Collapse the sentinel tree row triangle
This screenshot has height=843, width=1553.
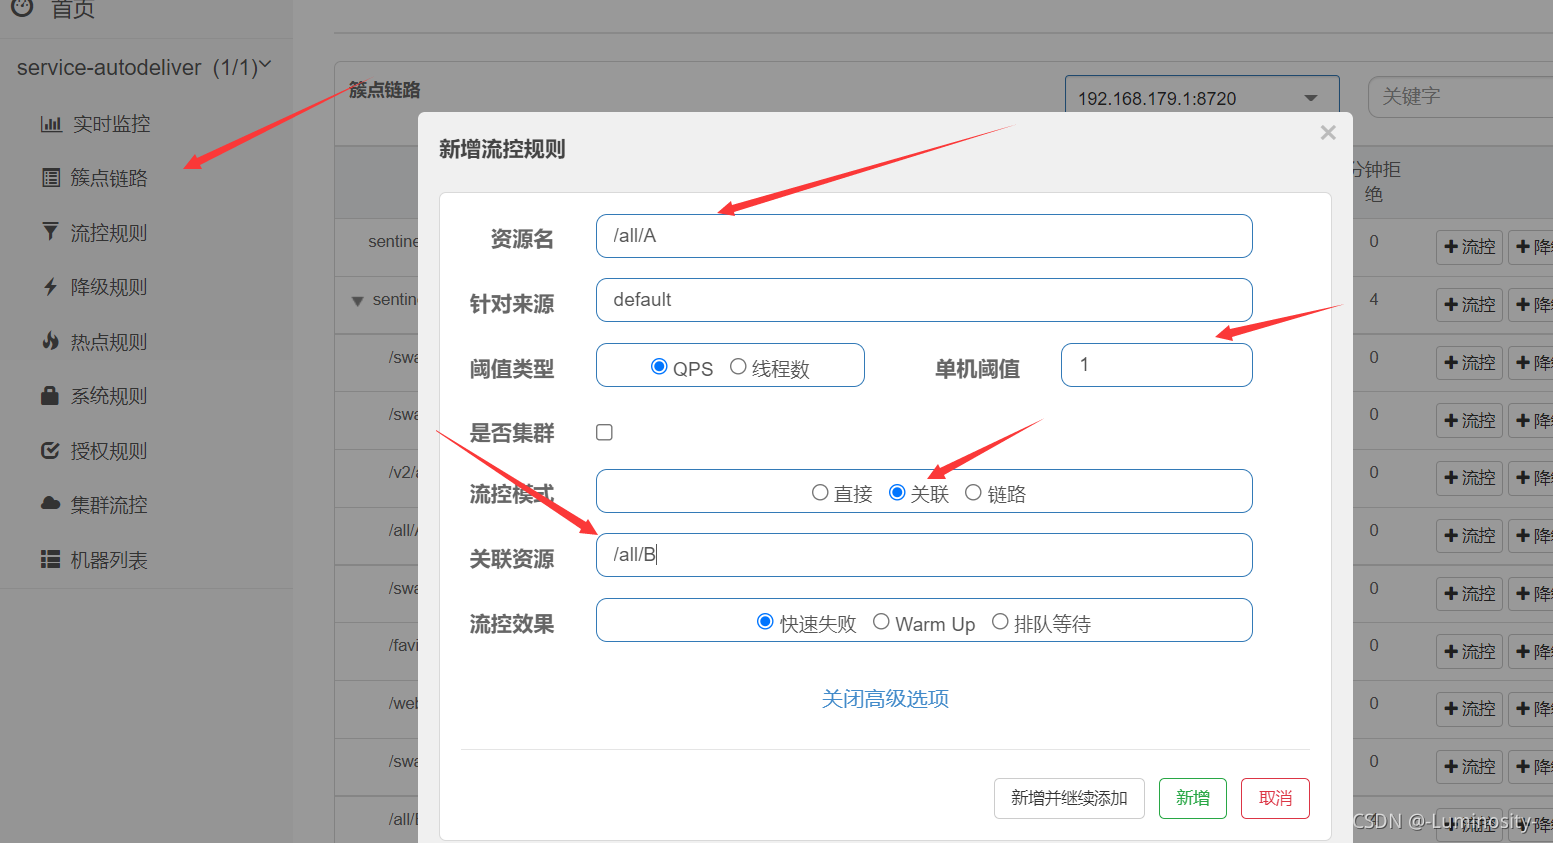pyautogui.click(x=358, y=301)
